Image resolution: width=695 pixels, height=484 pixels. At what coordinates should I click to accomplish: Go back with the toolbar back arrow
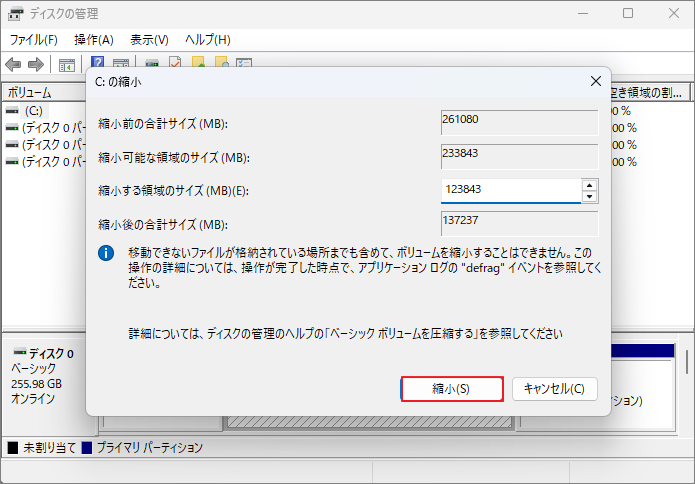(x=13, y=65)
